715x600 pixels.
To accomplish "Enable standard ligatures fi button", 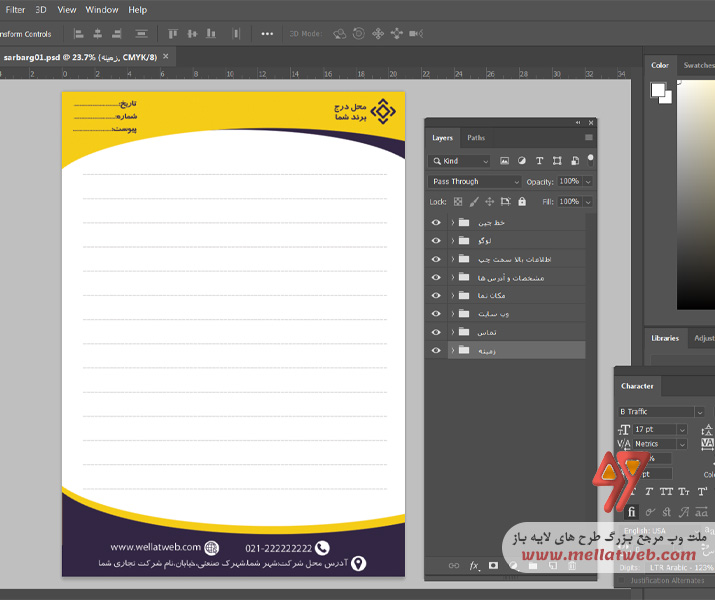I will tap(632, 512).
